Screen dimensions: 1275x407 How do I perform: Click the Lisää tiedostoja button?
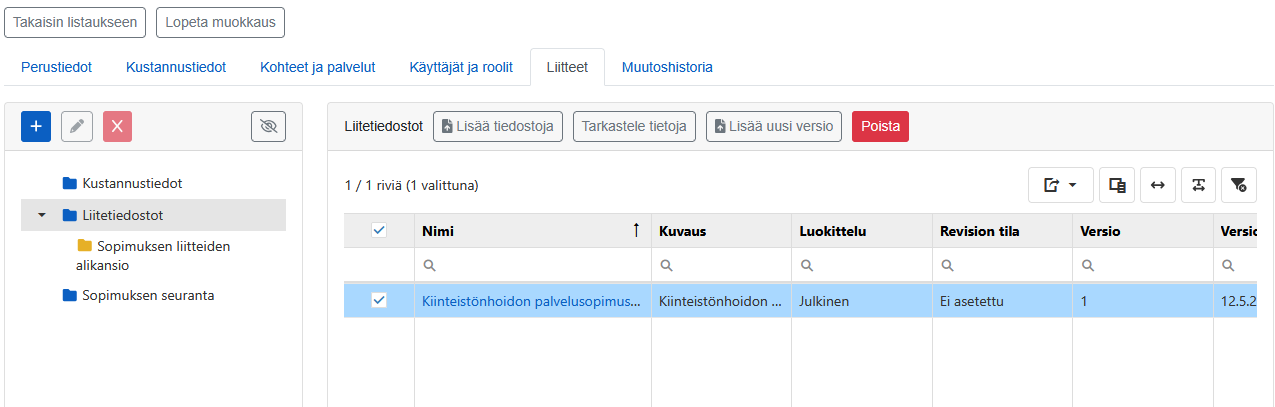[498, 126]
